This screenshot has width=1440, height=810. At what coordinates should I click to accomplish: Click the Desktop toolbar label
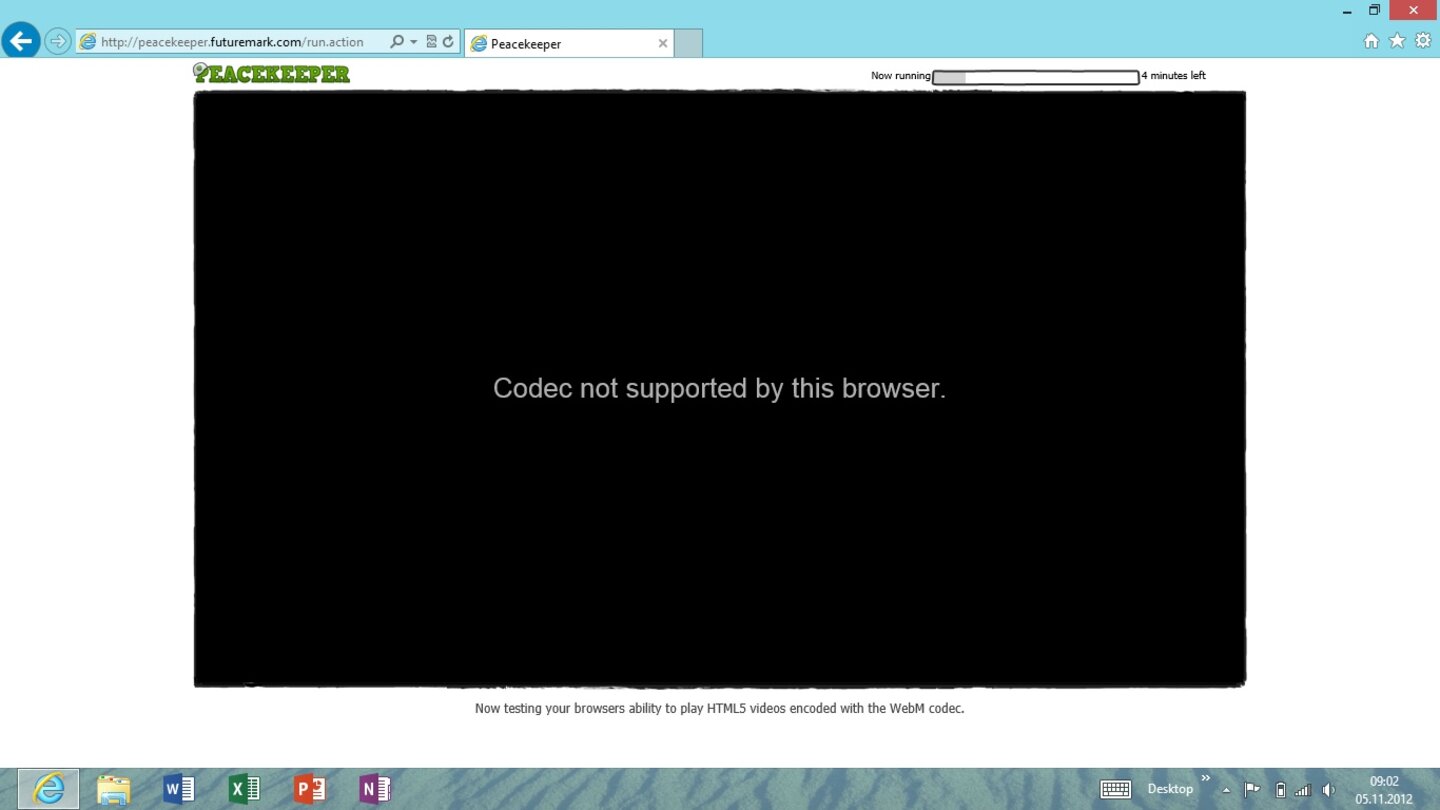click(1170, 789)
